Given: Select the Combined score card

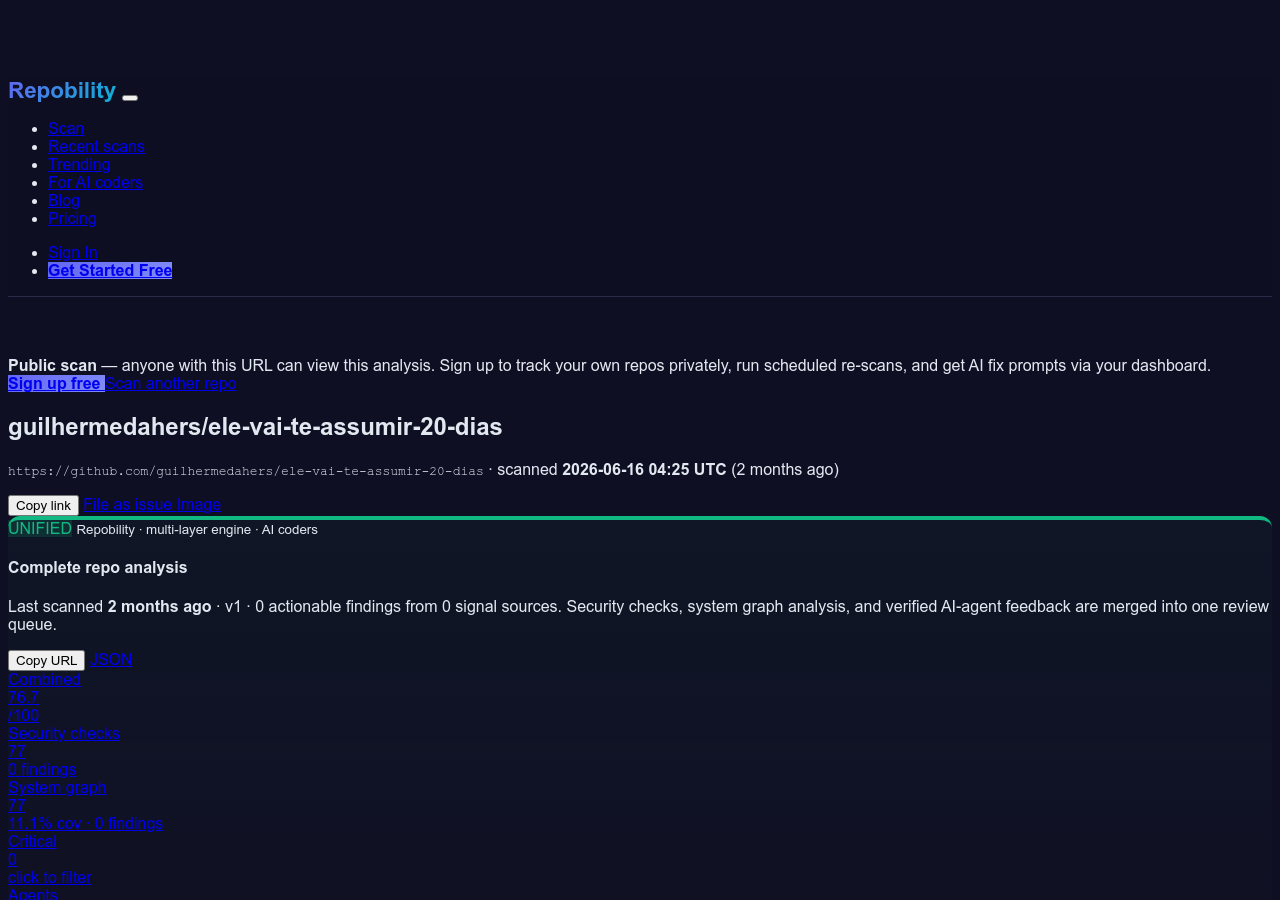Looking at the screenshot, I should point(44,697).
